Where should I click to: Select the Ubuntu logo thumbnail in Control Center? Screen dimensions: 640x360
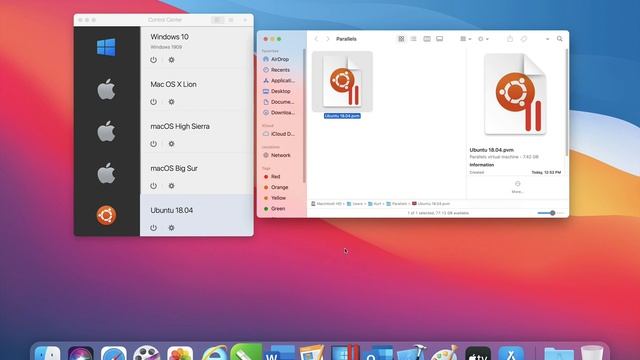[x=106, y=215]
